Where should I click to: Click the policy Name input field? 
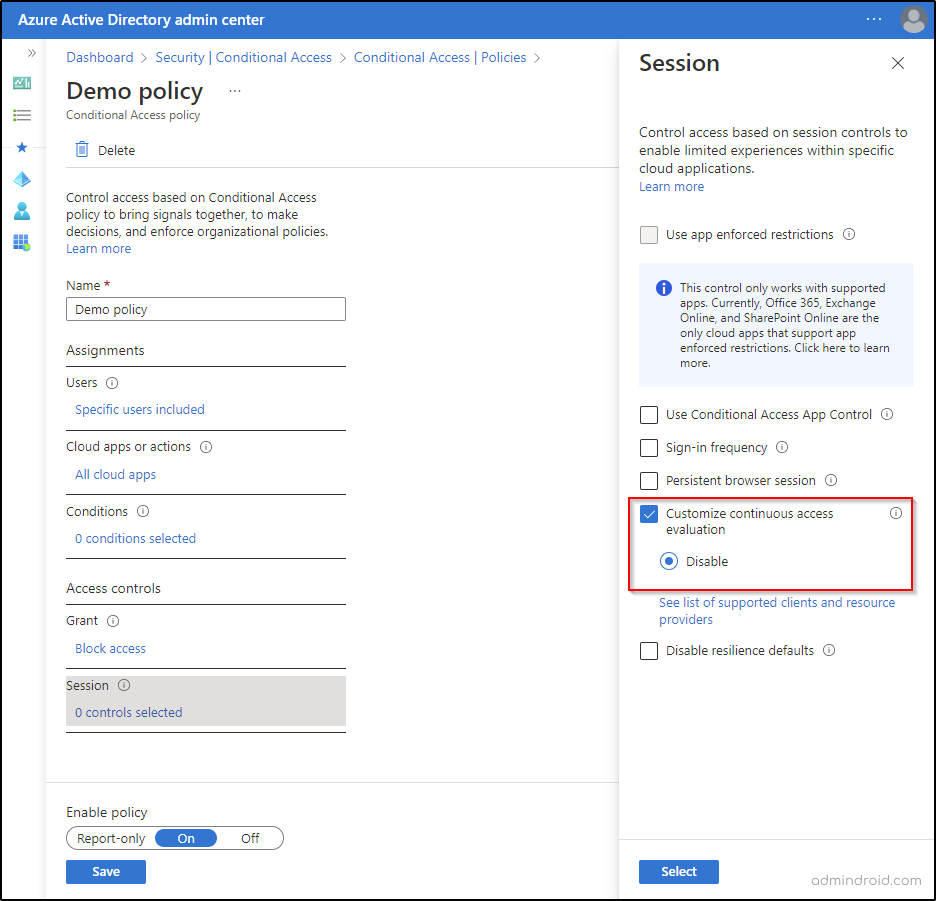206,309
